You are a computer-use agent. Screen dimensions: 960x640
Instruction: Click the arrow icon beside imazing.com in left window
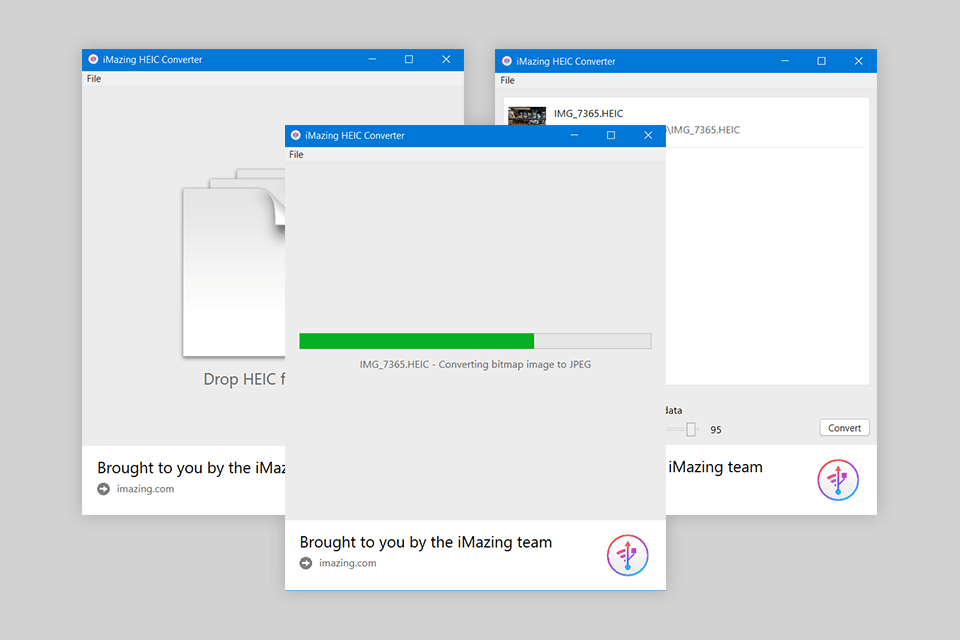pos(103,489)
